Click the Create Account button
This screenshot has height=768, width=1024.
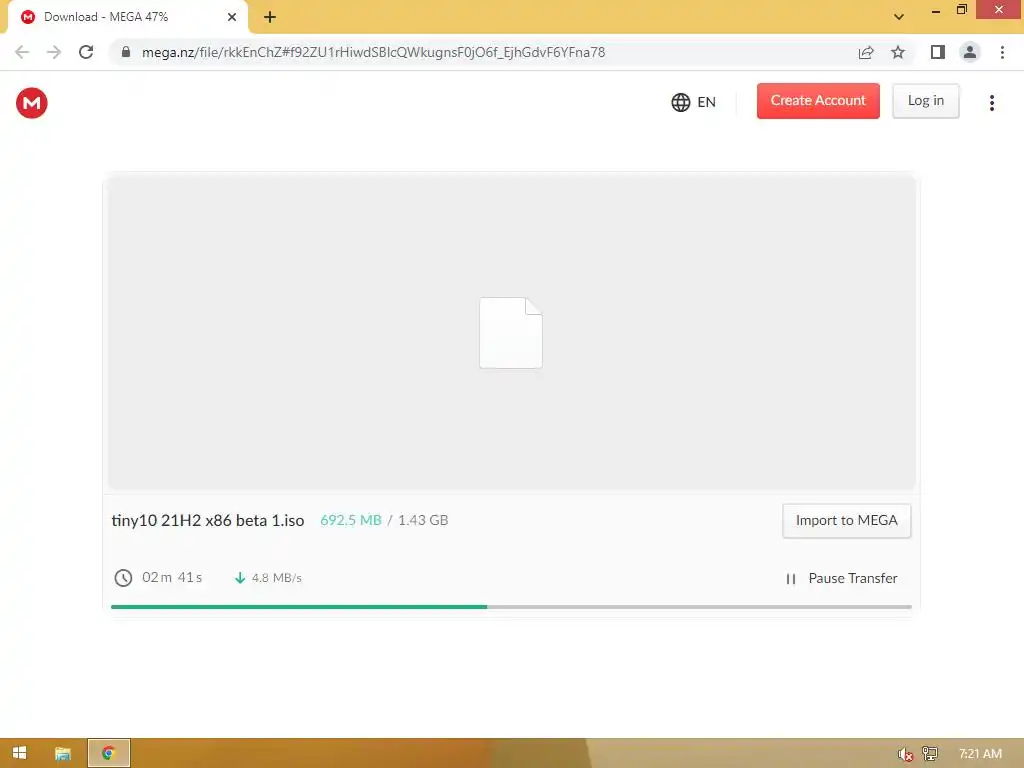818,101
